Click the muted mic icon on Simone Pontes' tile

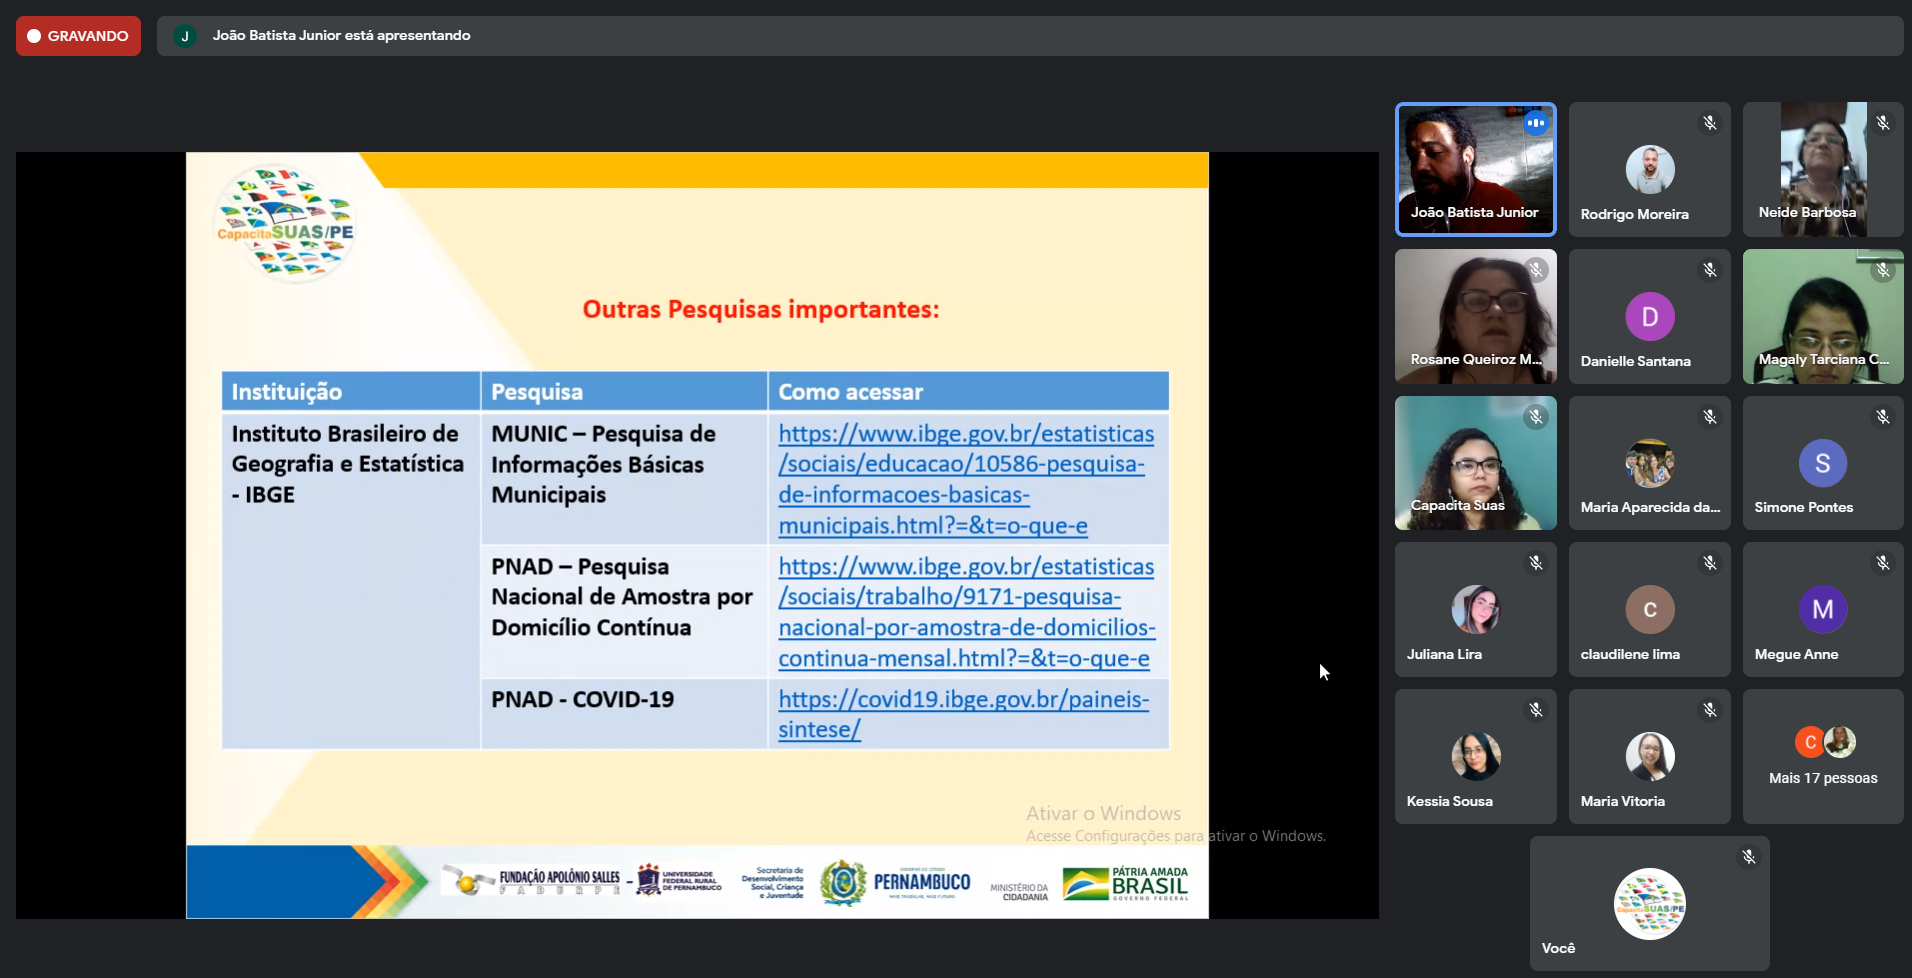coord(1882,417)
